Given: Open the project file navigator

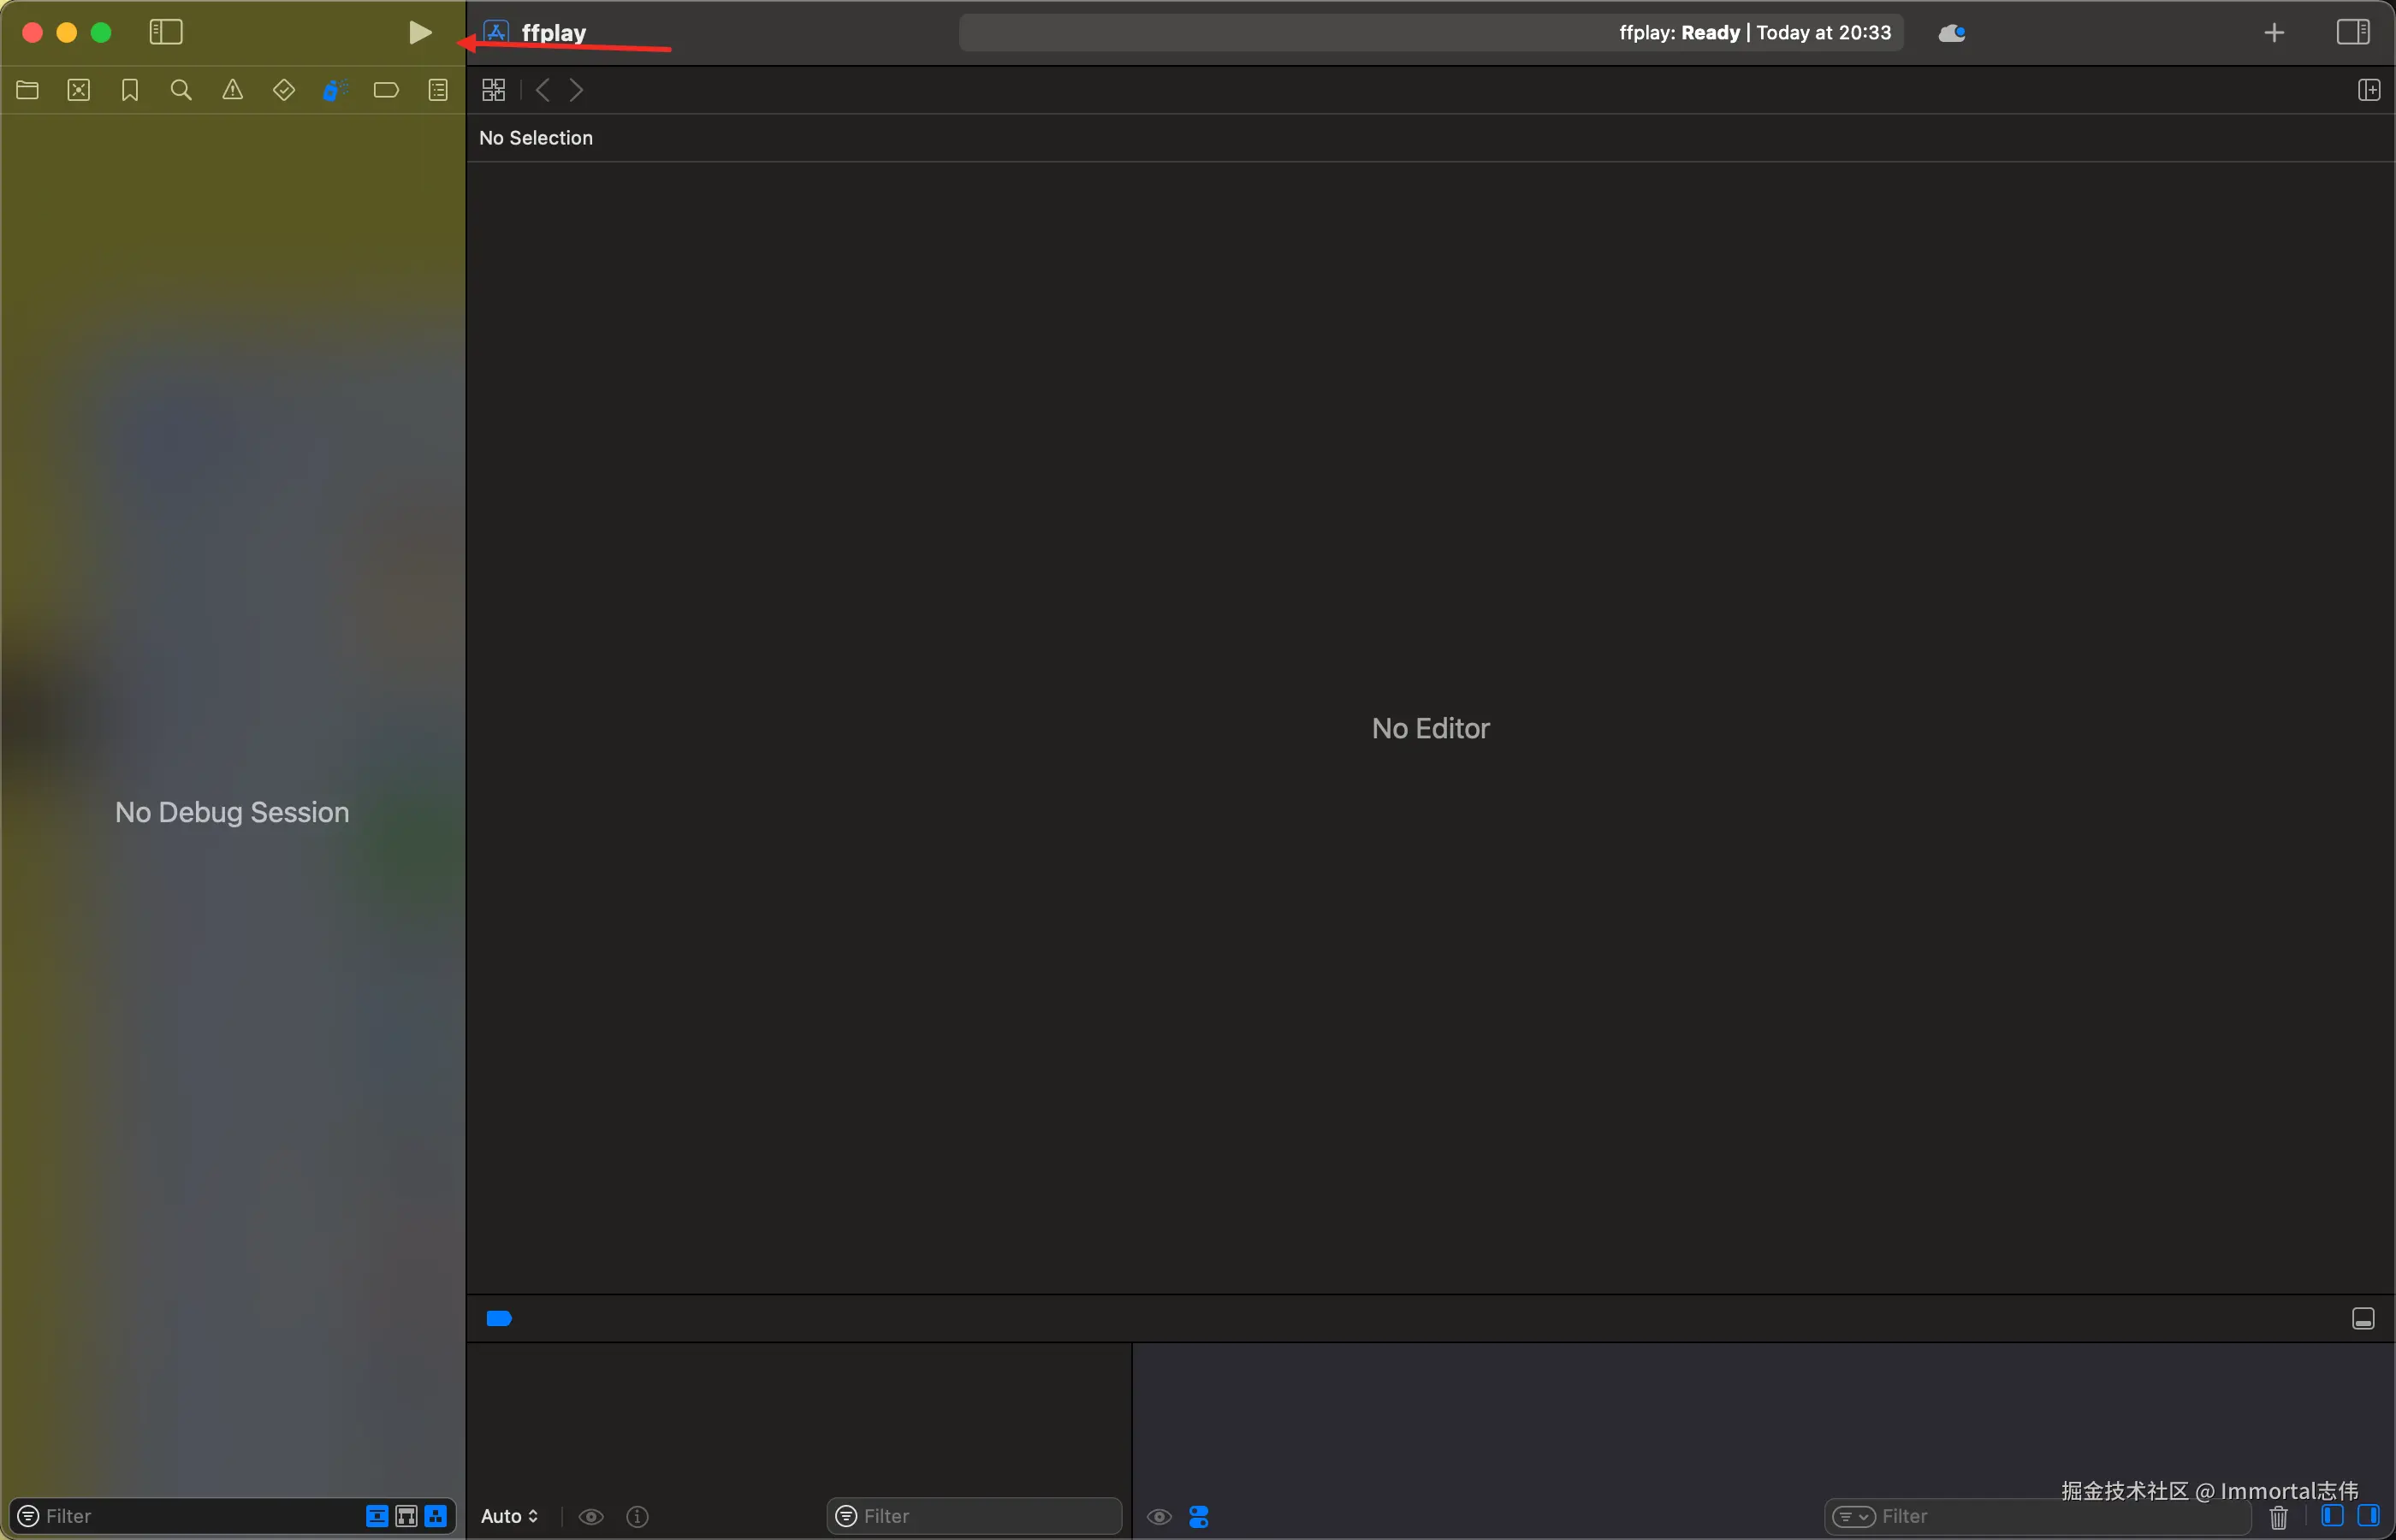Looking at the screenshot, I should [x=28, y=91].
